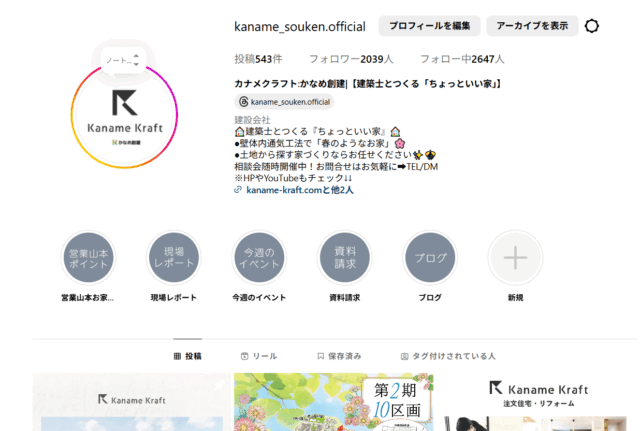
Task: Open kaname-kraft.com link in bio
Action: [x=300, y=190]
